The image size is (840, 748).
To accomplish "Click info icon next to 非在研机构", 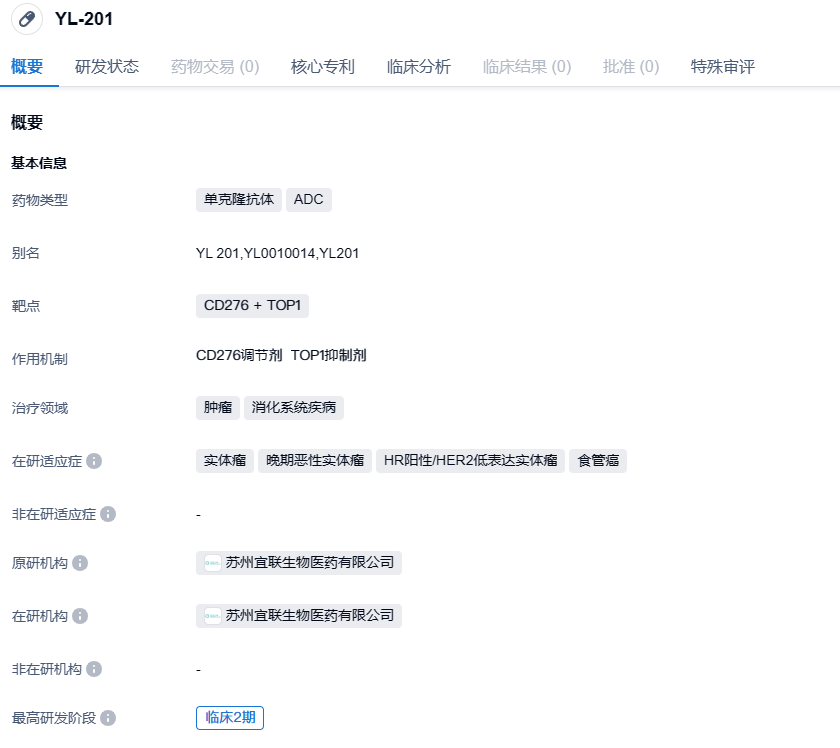I will [94, 669].
